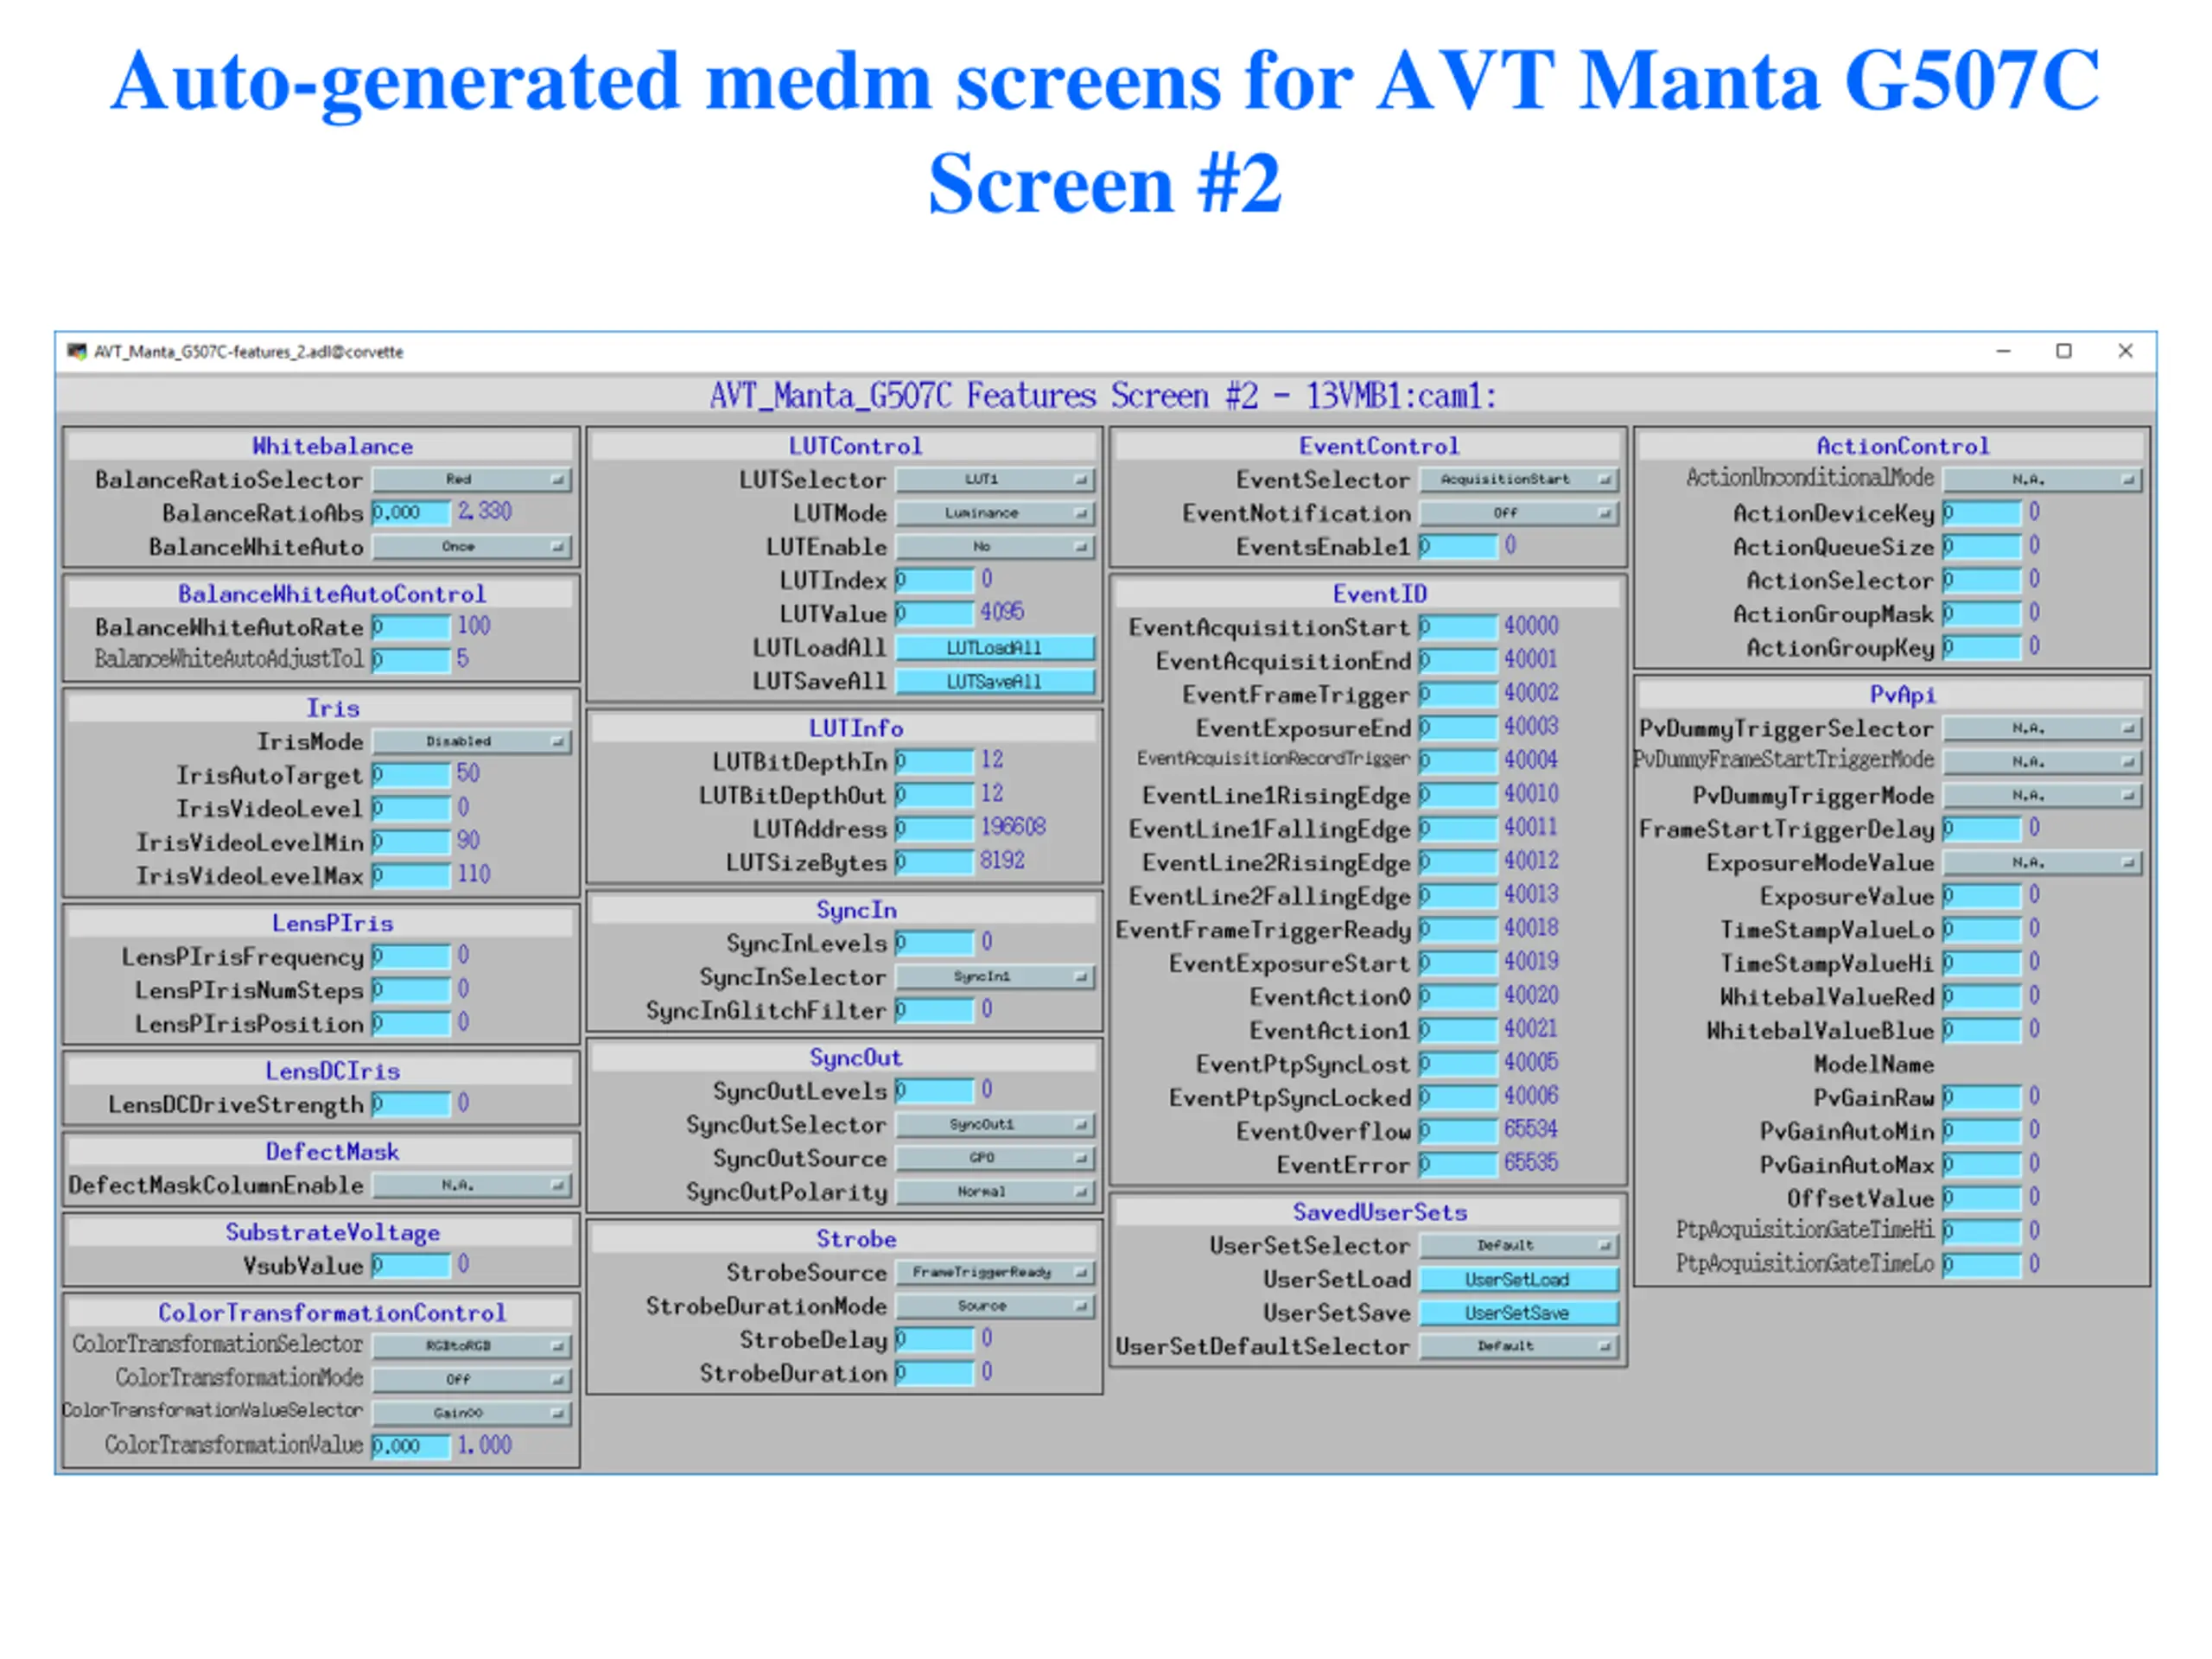The height and width of the screenshot is (1659, 2212).
Task: Click the SyncOutLevels input field
Action: click(x=935, y=1091)
